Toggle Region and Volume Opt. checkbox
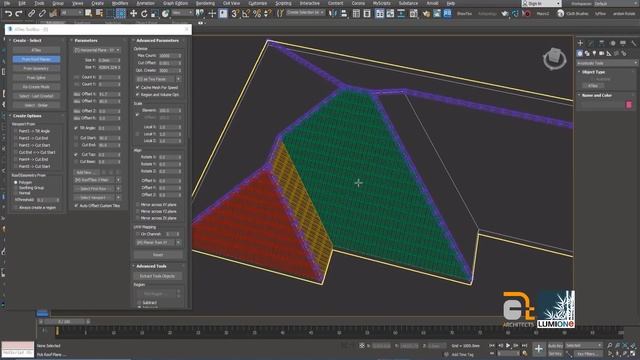Viewport: 640px width, 360px height. (138, 94)
